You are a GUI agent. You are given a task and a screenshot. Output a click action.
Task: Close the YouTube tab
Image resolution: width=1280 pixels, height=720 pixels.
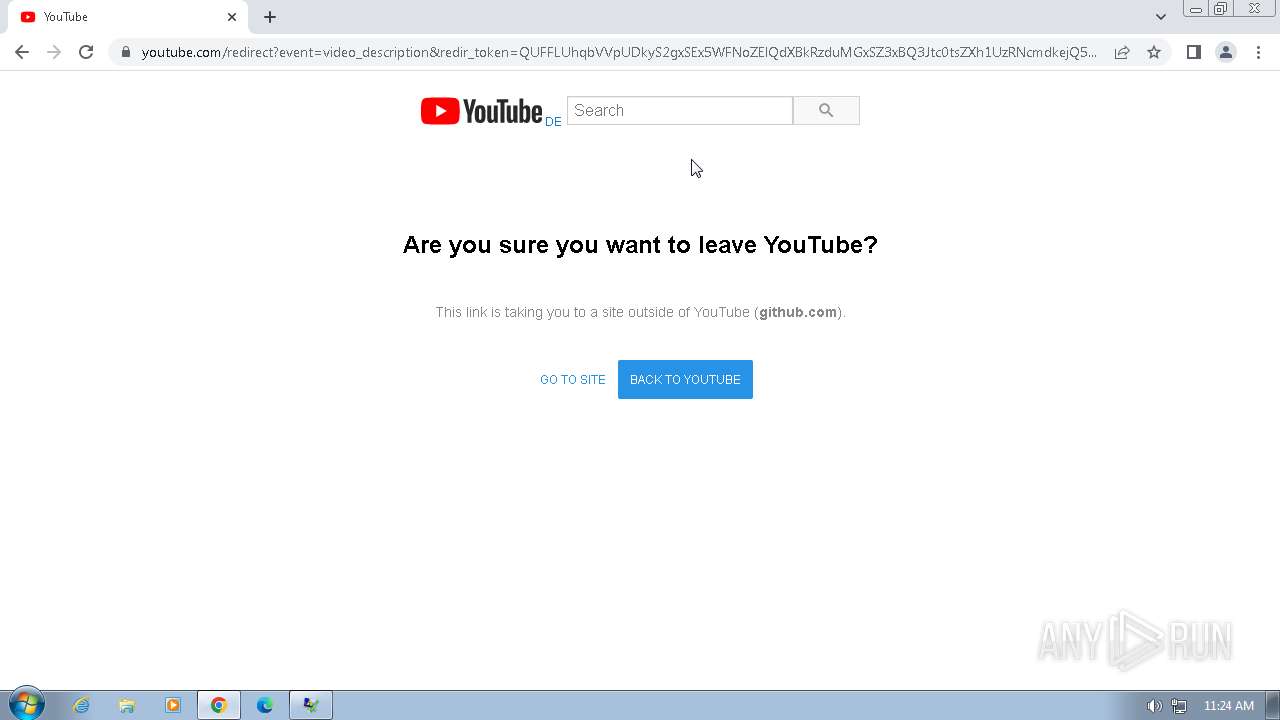[x=232, y=17]
